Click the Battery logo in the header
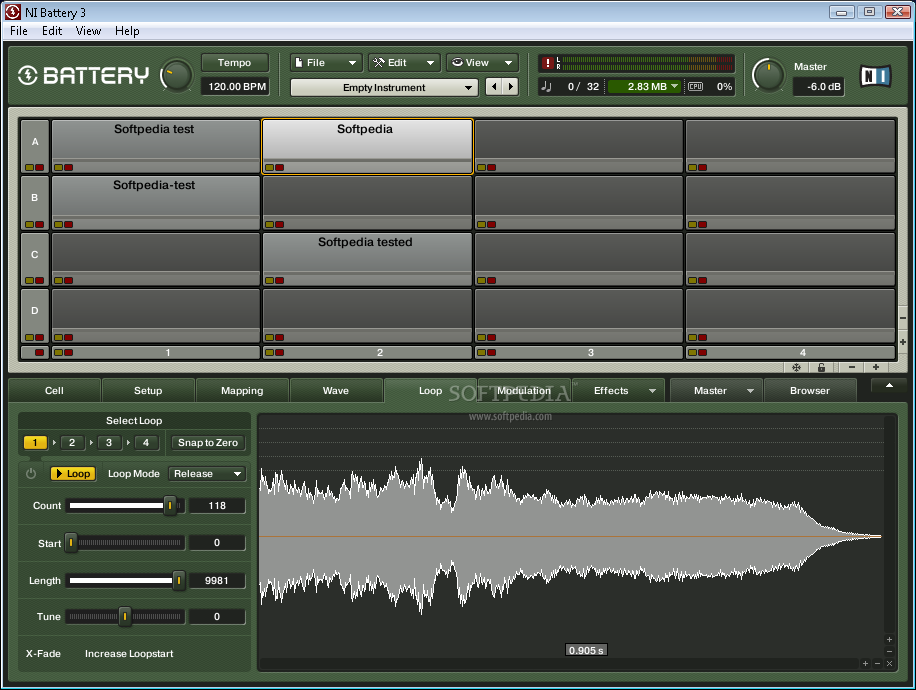This screenshot has width=916, height=690. (84, 75)
